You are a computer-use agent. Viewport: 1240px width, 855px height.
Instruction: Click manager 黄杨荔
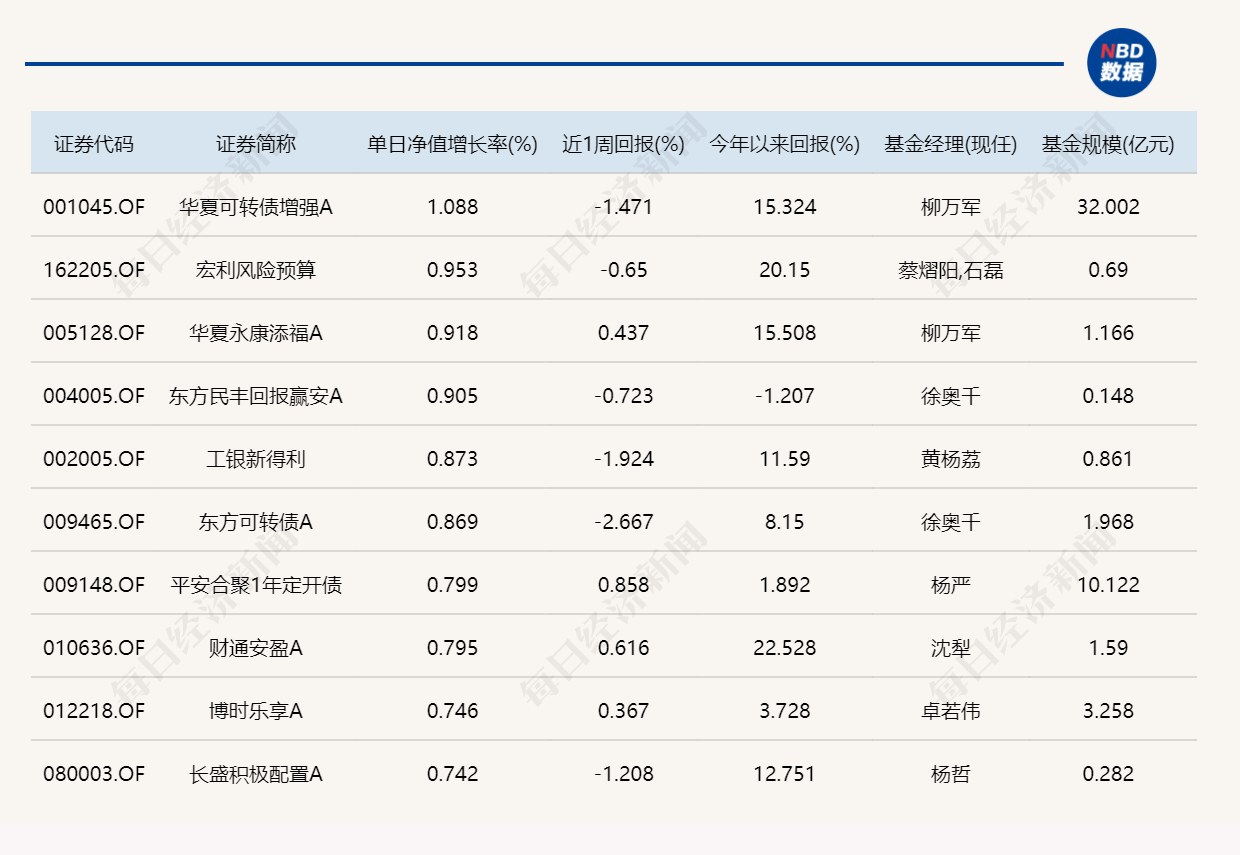pyautogui.click(x=951, y=459)
